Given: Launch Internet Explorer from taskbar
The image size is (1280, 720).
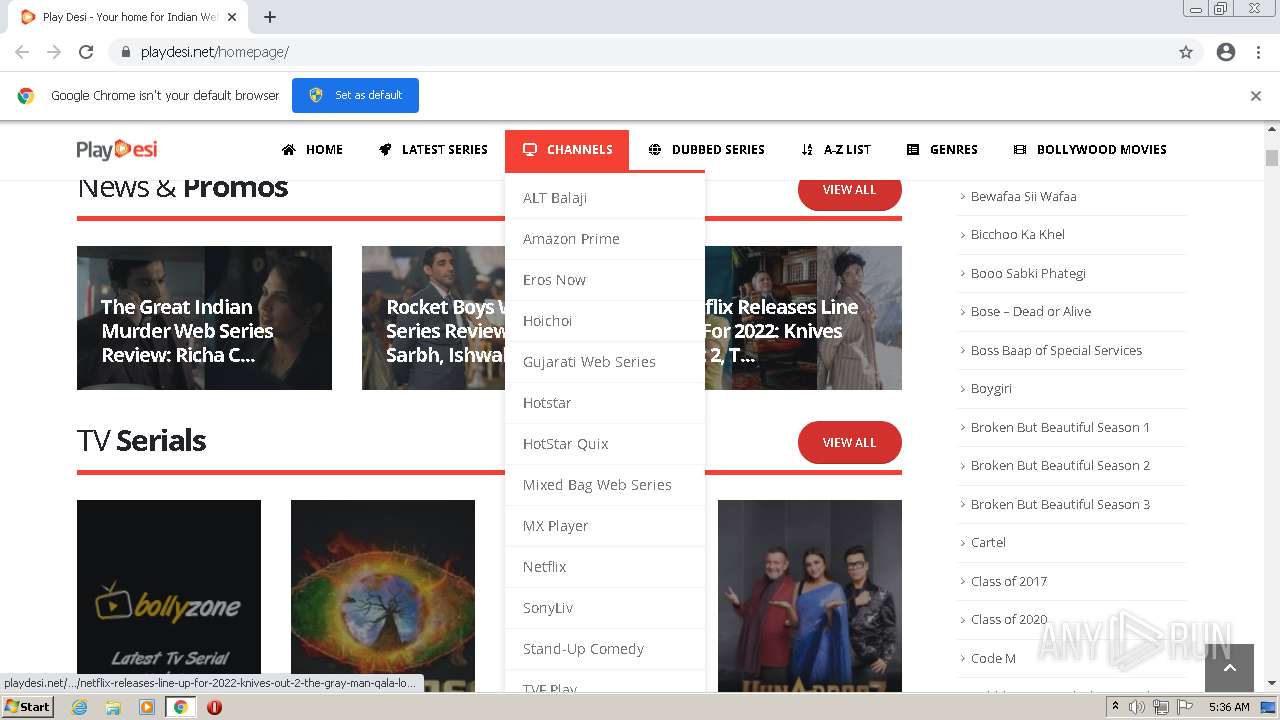Looking at the screenshot, I should pos(79,707).
